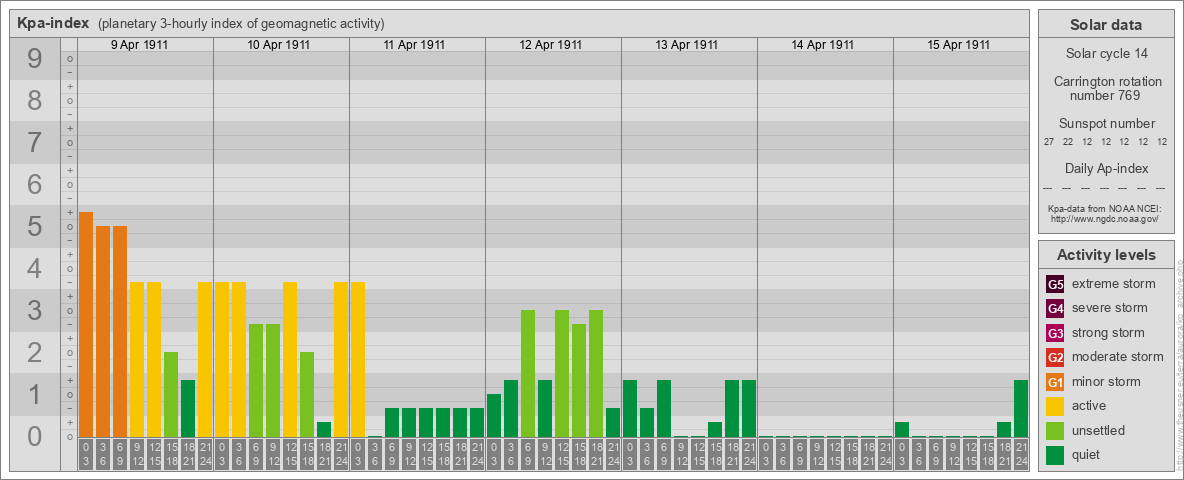Click the Solar data panel heading
The height and width of the screenshot is (480, 1184).
tap(1106, 25)
